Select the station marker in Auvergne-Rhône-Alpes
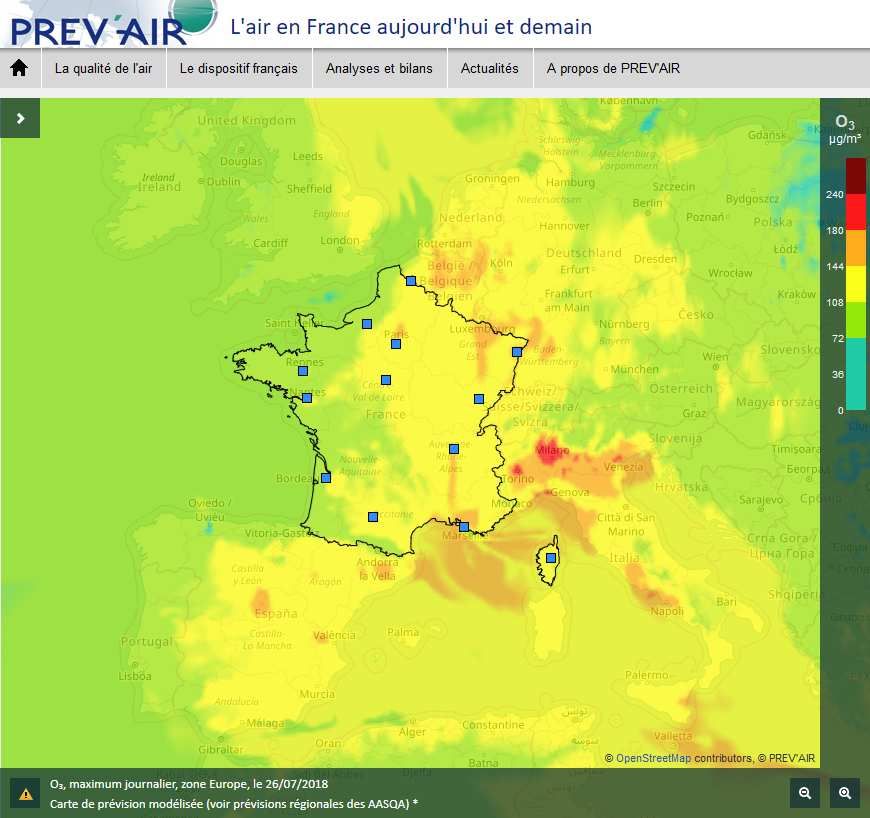 click(454, 449)
